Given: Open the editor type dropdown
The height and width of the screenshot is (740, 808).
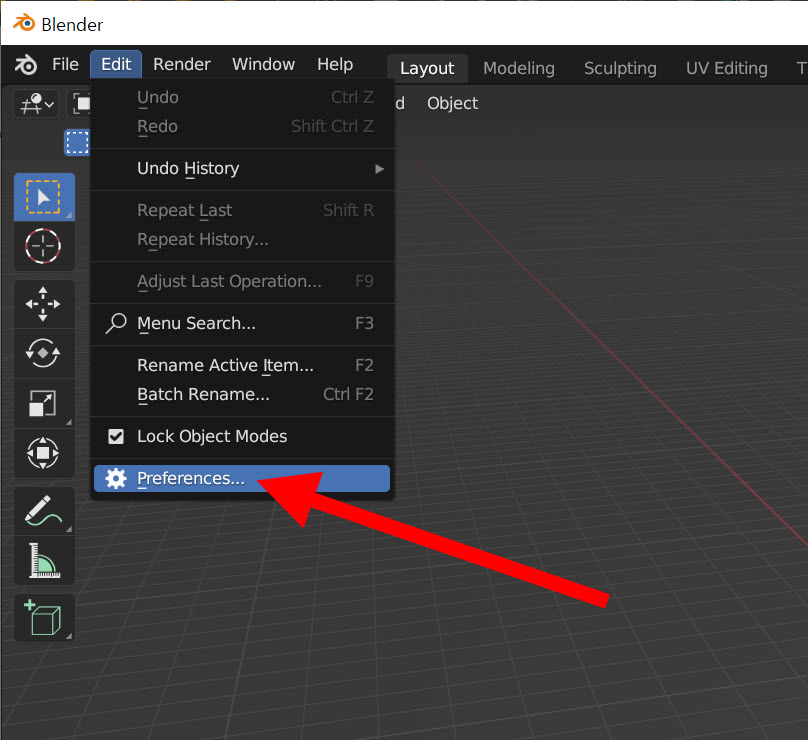Looking at the screenshot, I should pyautogui.click(x=36, y=104).
